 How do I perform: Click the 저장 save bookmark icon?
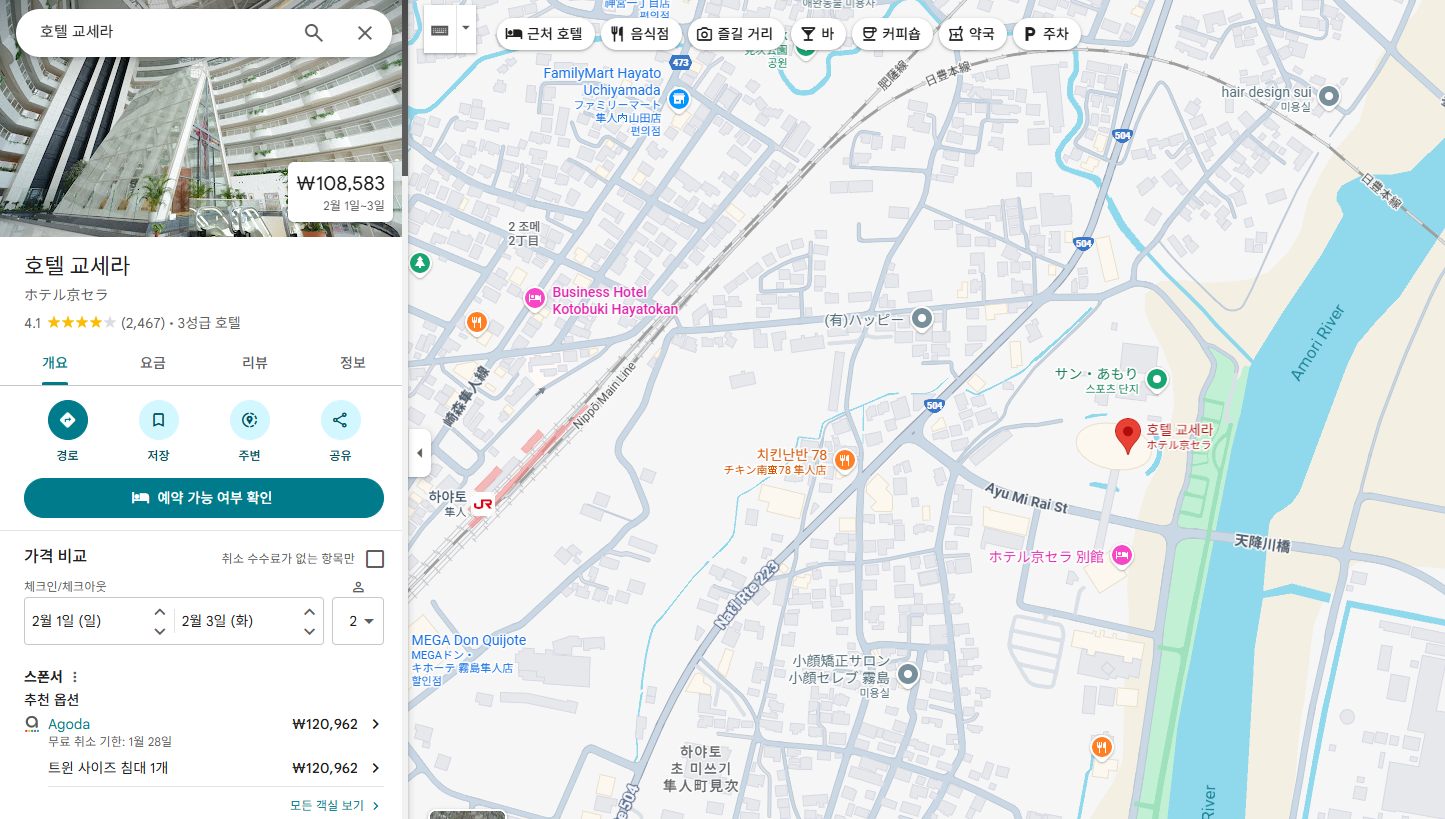click(158, 420)
